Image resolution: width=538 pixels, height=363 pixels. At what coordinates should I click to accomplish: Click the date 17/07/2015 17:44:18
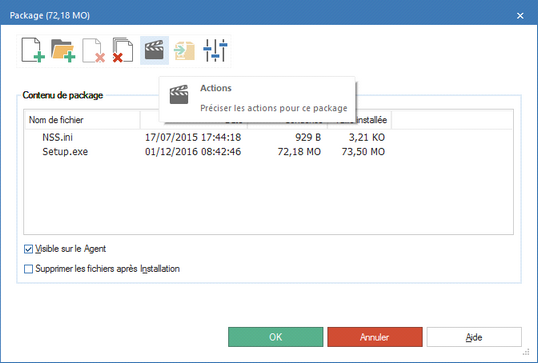[x=193, y=137]
